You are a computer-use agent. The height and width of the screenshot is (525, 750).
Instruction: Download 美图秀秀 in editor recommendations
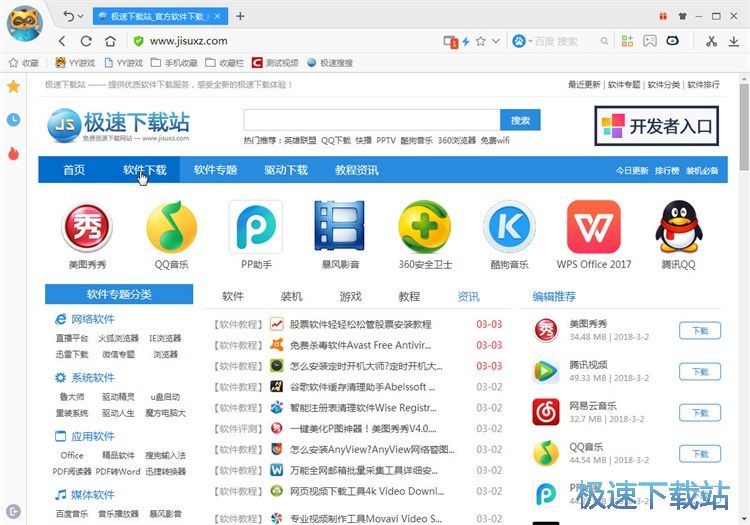coord(700,330)
